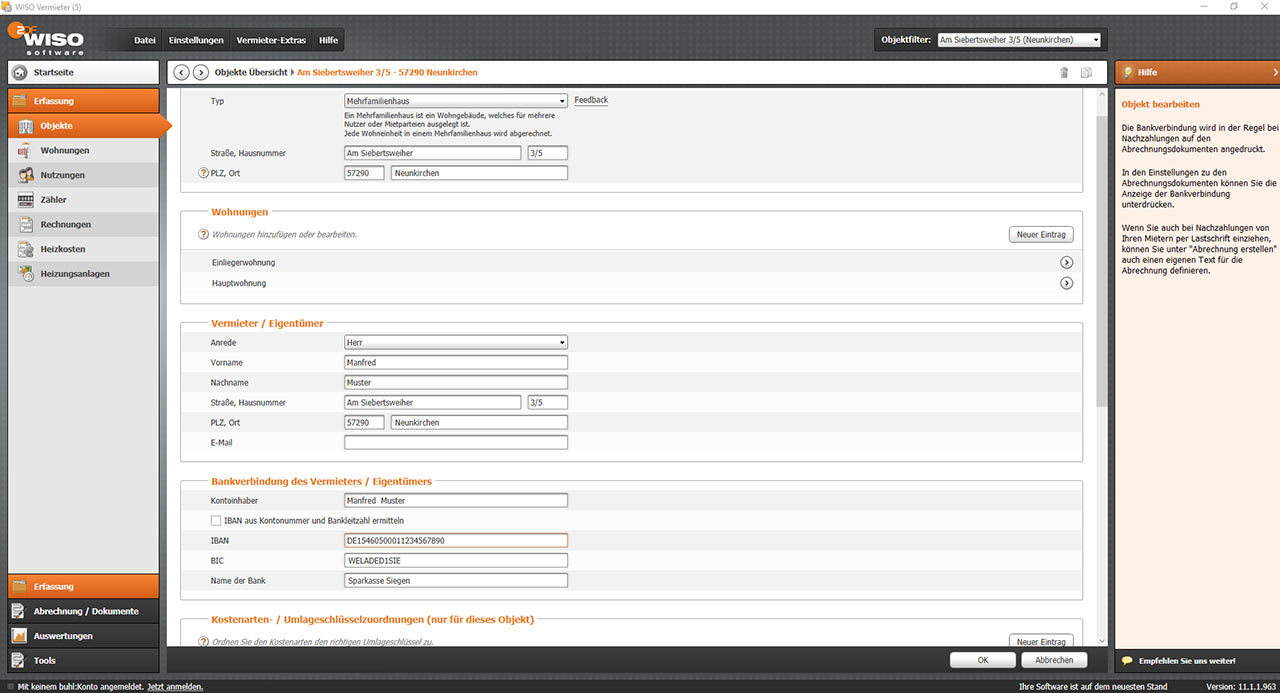The height and width of the screenshot is (693, 1280).
Task: Click Objekt bearbeiten help heading
Action: [1160, 104]
